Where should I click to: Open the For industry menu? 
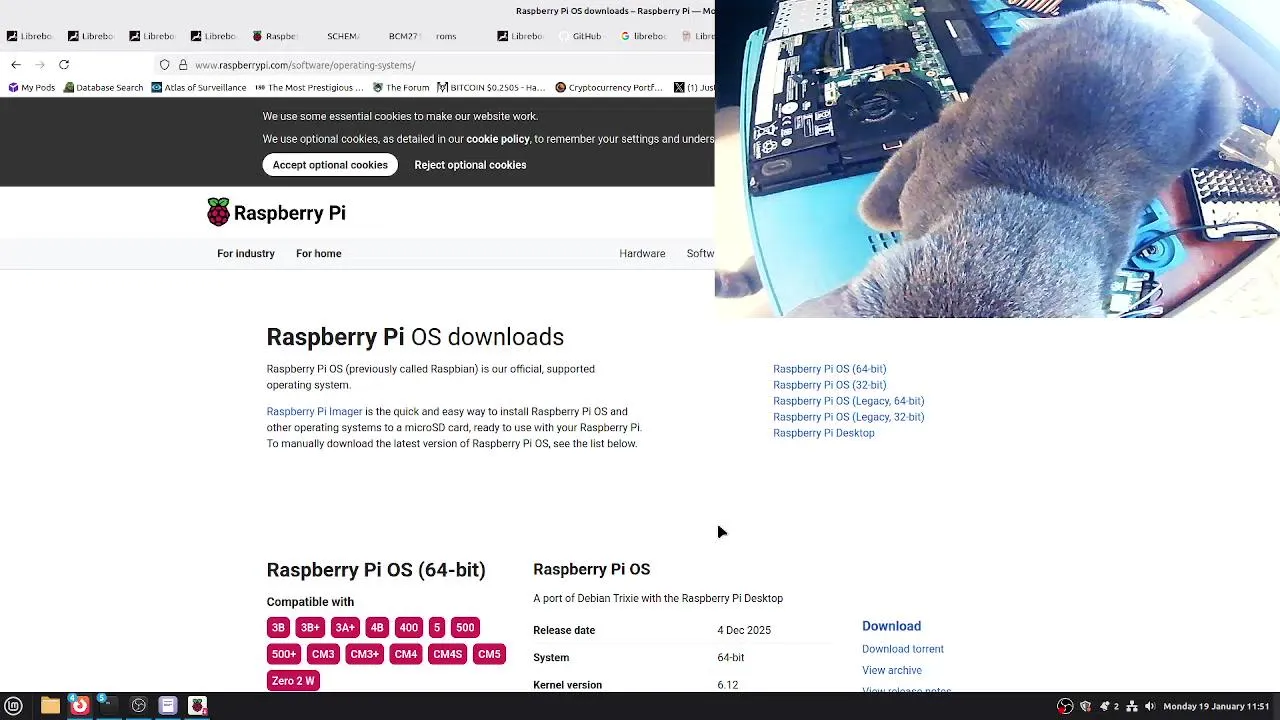246,253
